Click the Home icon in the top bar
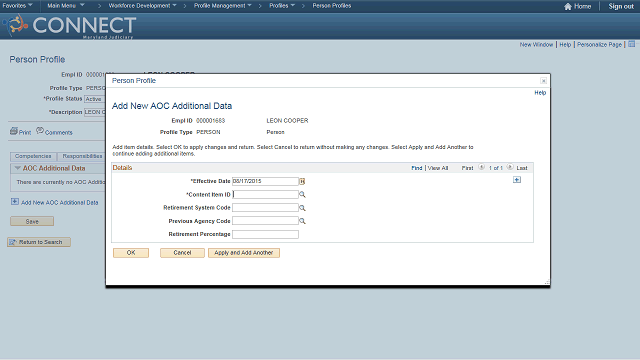The height and width of the screenshot is (360, 640). [568, 6]
